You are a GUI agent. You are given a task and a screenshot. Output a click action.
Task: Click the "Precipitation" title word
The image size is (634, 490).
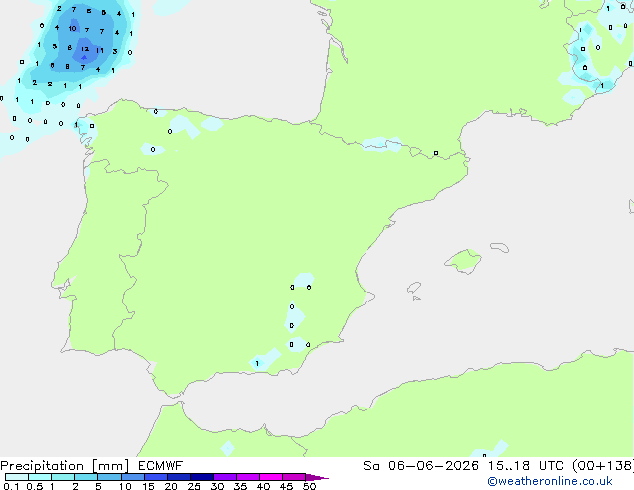tap(42, 466)
